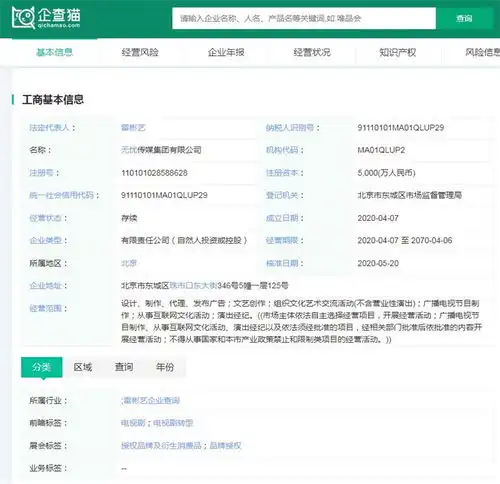The width and height of the screenshot is (500, 484).
Task: Click the 北京市东城区市场监督管理局 registration authority
Action: pyautogui.click(x=410, y=195)
